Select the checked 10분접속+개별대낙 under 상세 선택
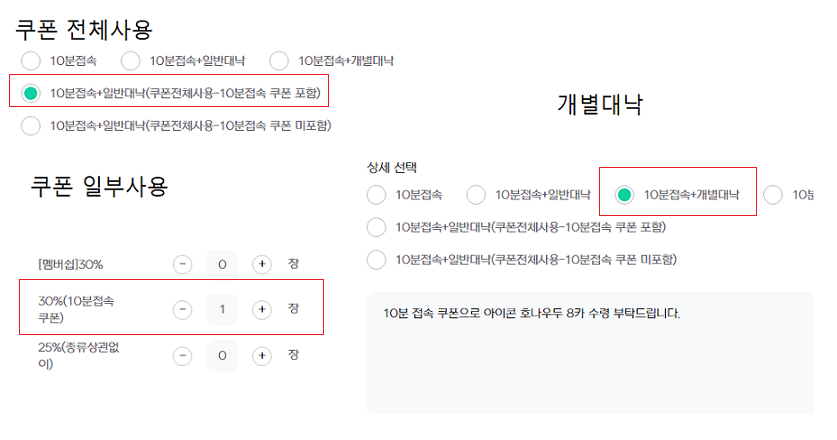 (x=625, y=194)
